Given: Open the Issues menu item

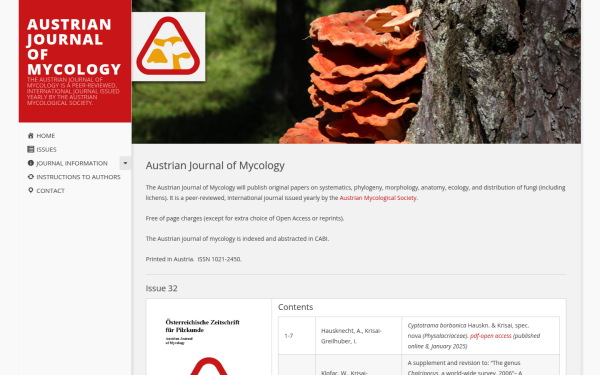Looking at the screenshot, I should click(46, 150).
